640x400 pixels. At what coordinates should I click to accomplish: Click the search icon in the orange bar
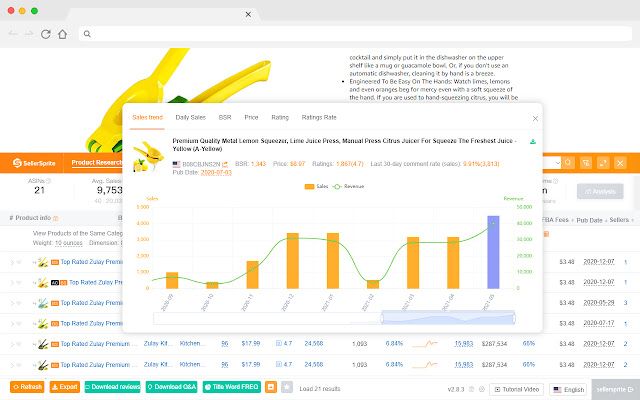[x=568, y=162]
